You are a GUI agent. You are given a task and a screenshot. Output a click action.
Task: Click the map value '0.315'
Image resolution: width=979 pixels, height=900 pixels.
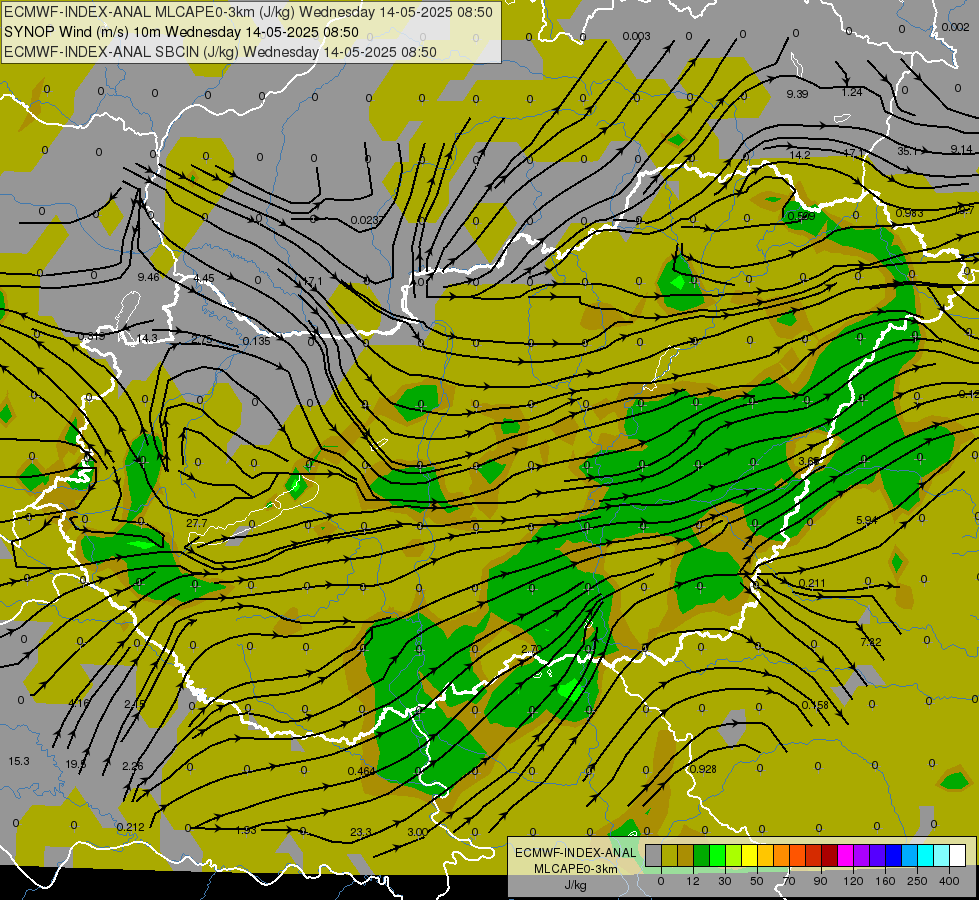tap(92, 336)
